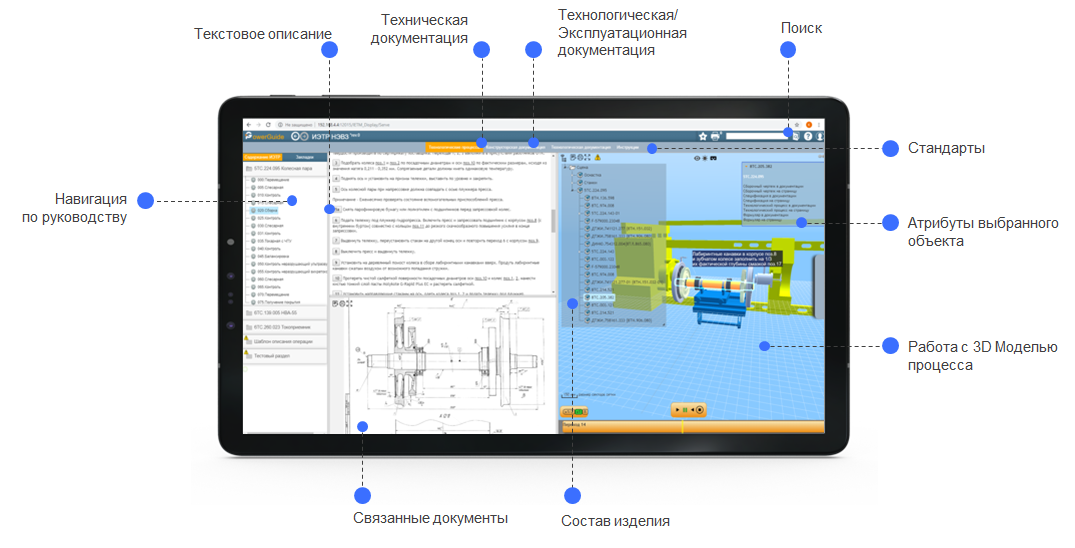Screen dimensions: 1075x548
Task: Open the help question mark icon
Action: 808,136
